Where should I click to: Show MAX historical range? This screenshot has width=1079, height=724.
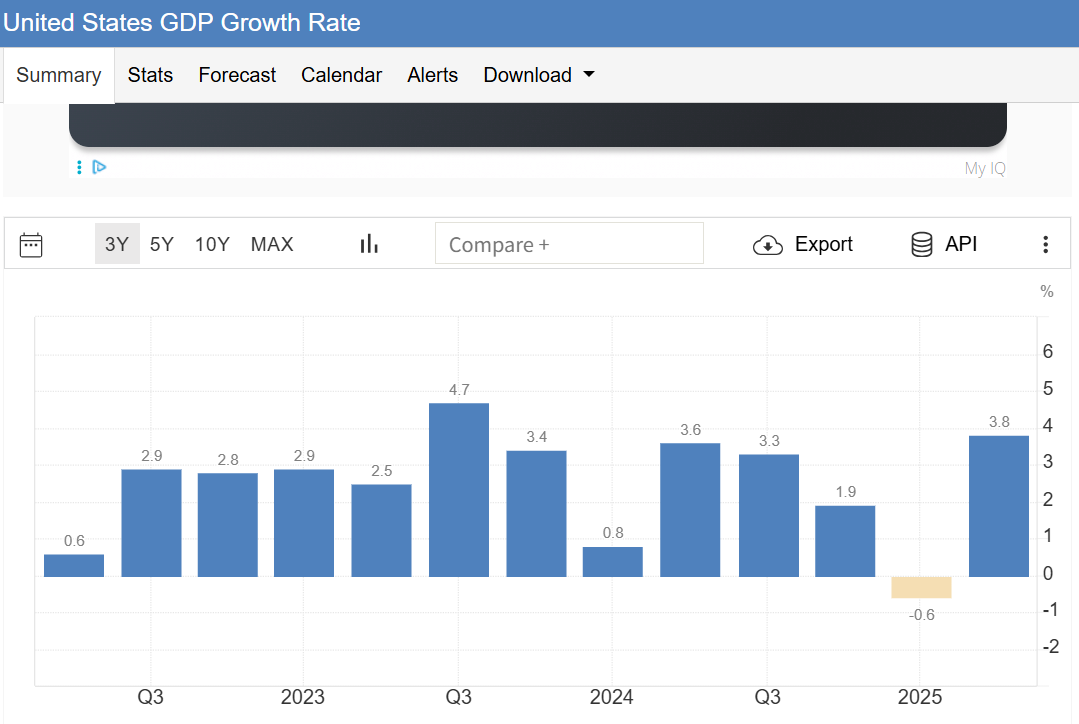[x=272, y=244]
